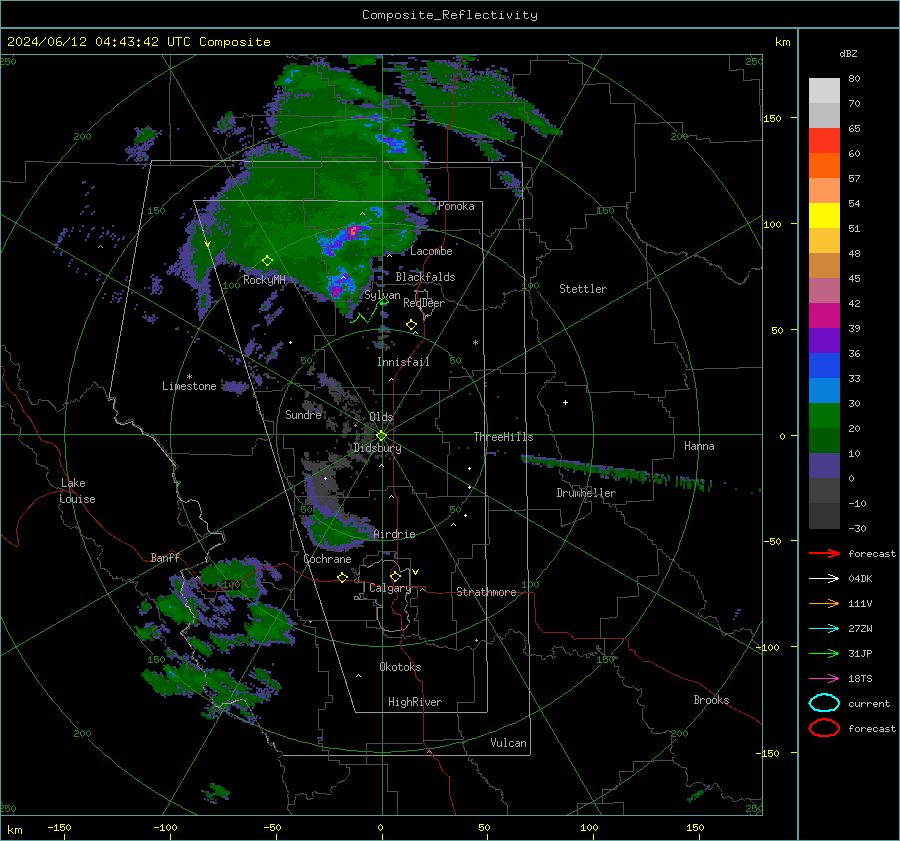Select the red 65-60 dBZ swatch
This screenshot has height=841, width=900.
[x=824, y=141]
